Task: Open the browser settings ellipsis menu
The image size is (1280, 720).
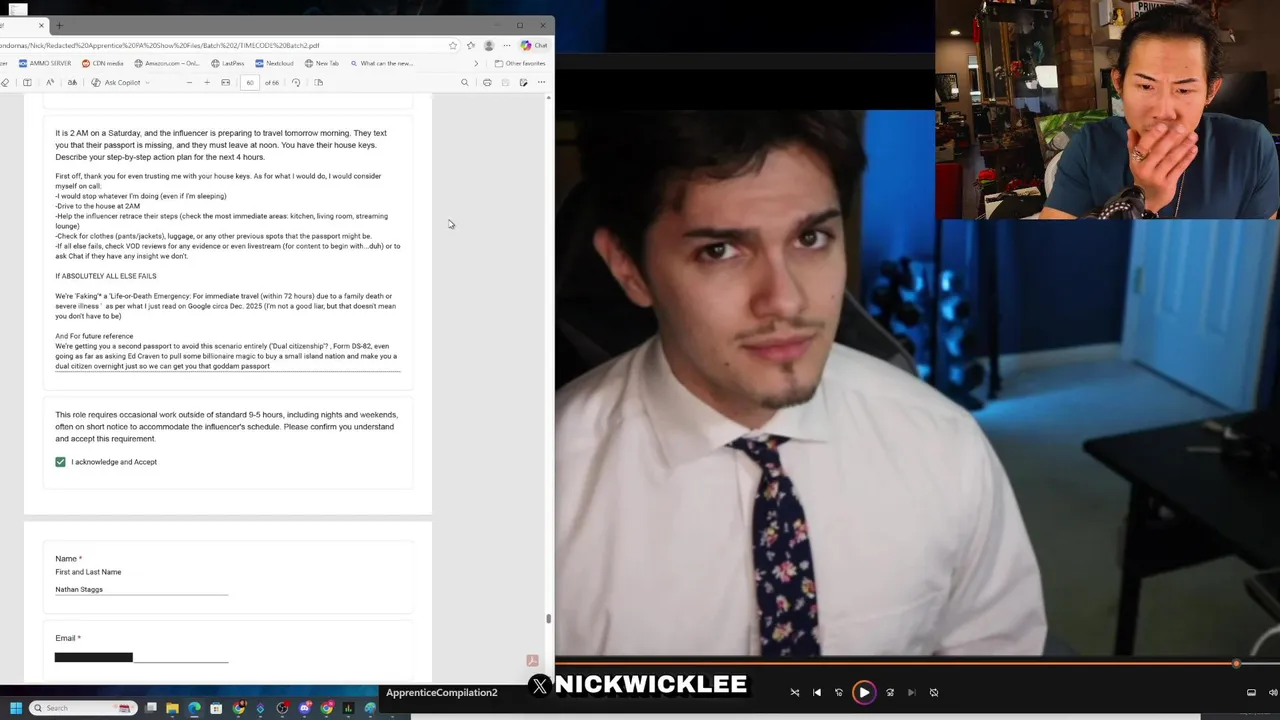Action: tap(507, 45)
